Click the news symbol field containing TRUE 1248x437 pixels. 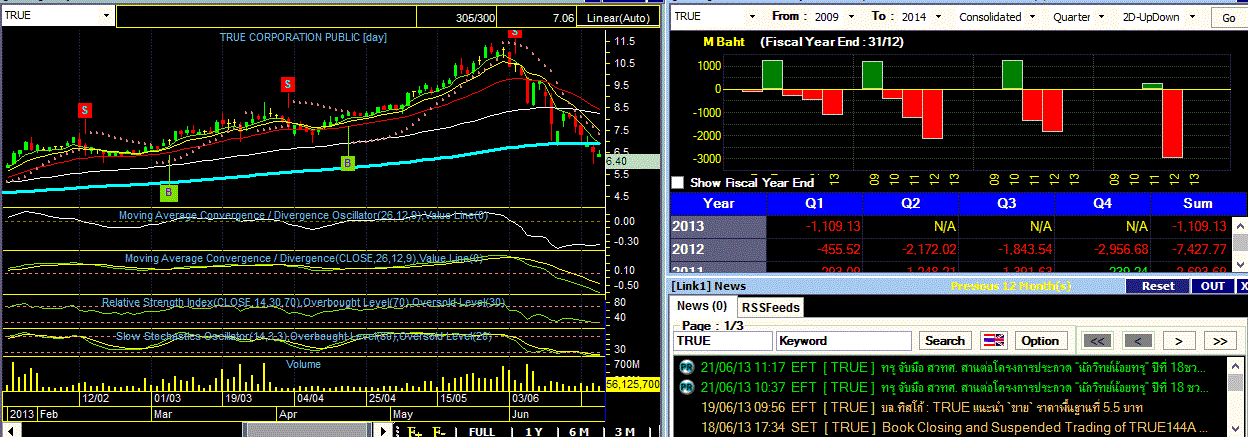[722, 341]
